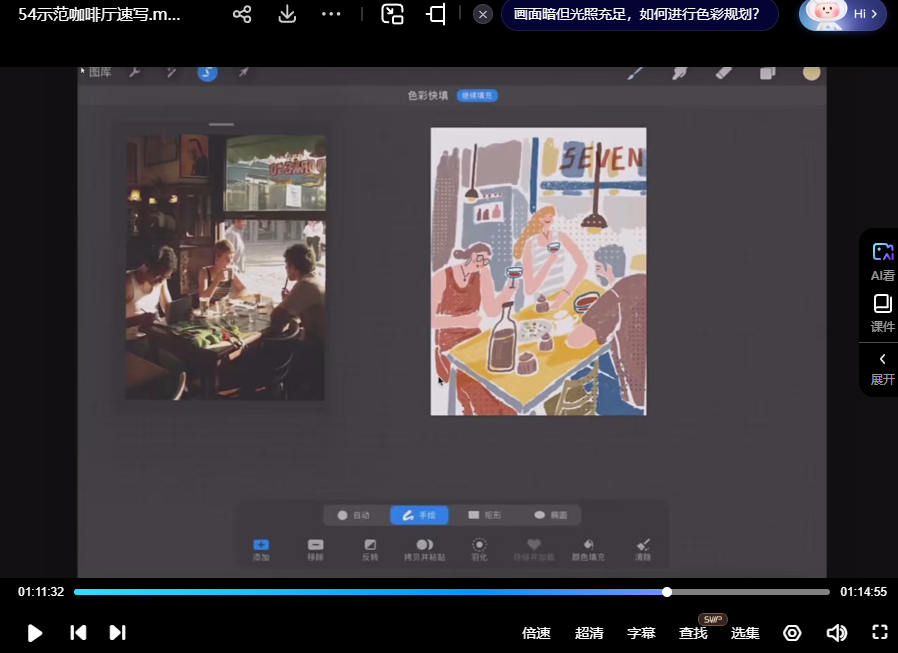Viewport: 898px width, 653px height.
Task: Open the three-dot more options menu
Action: (331, 15)
